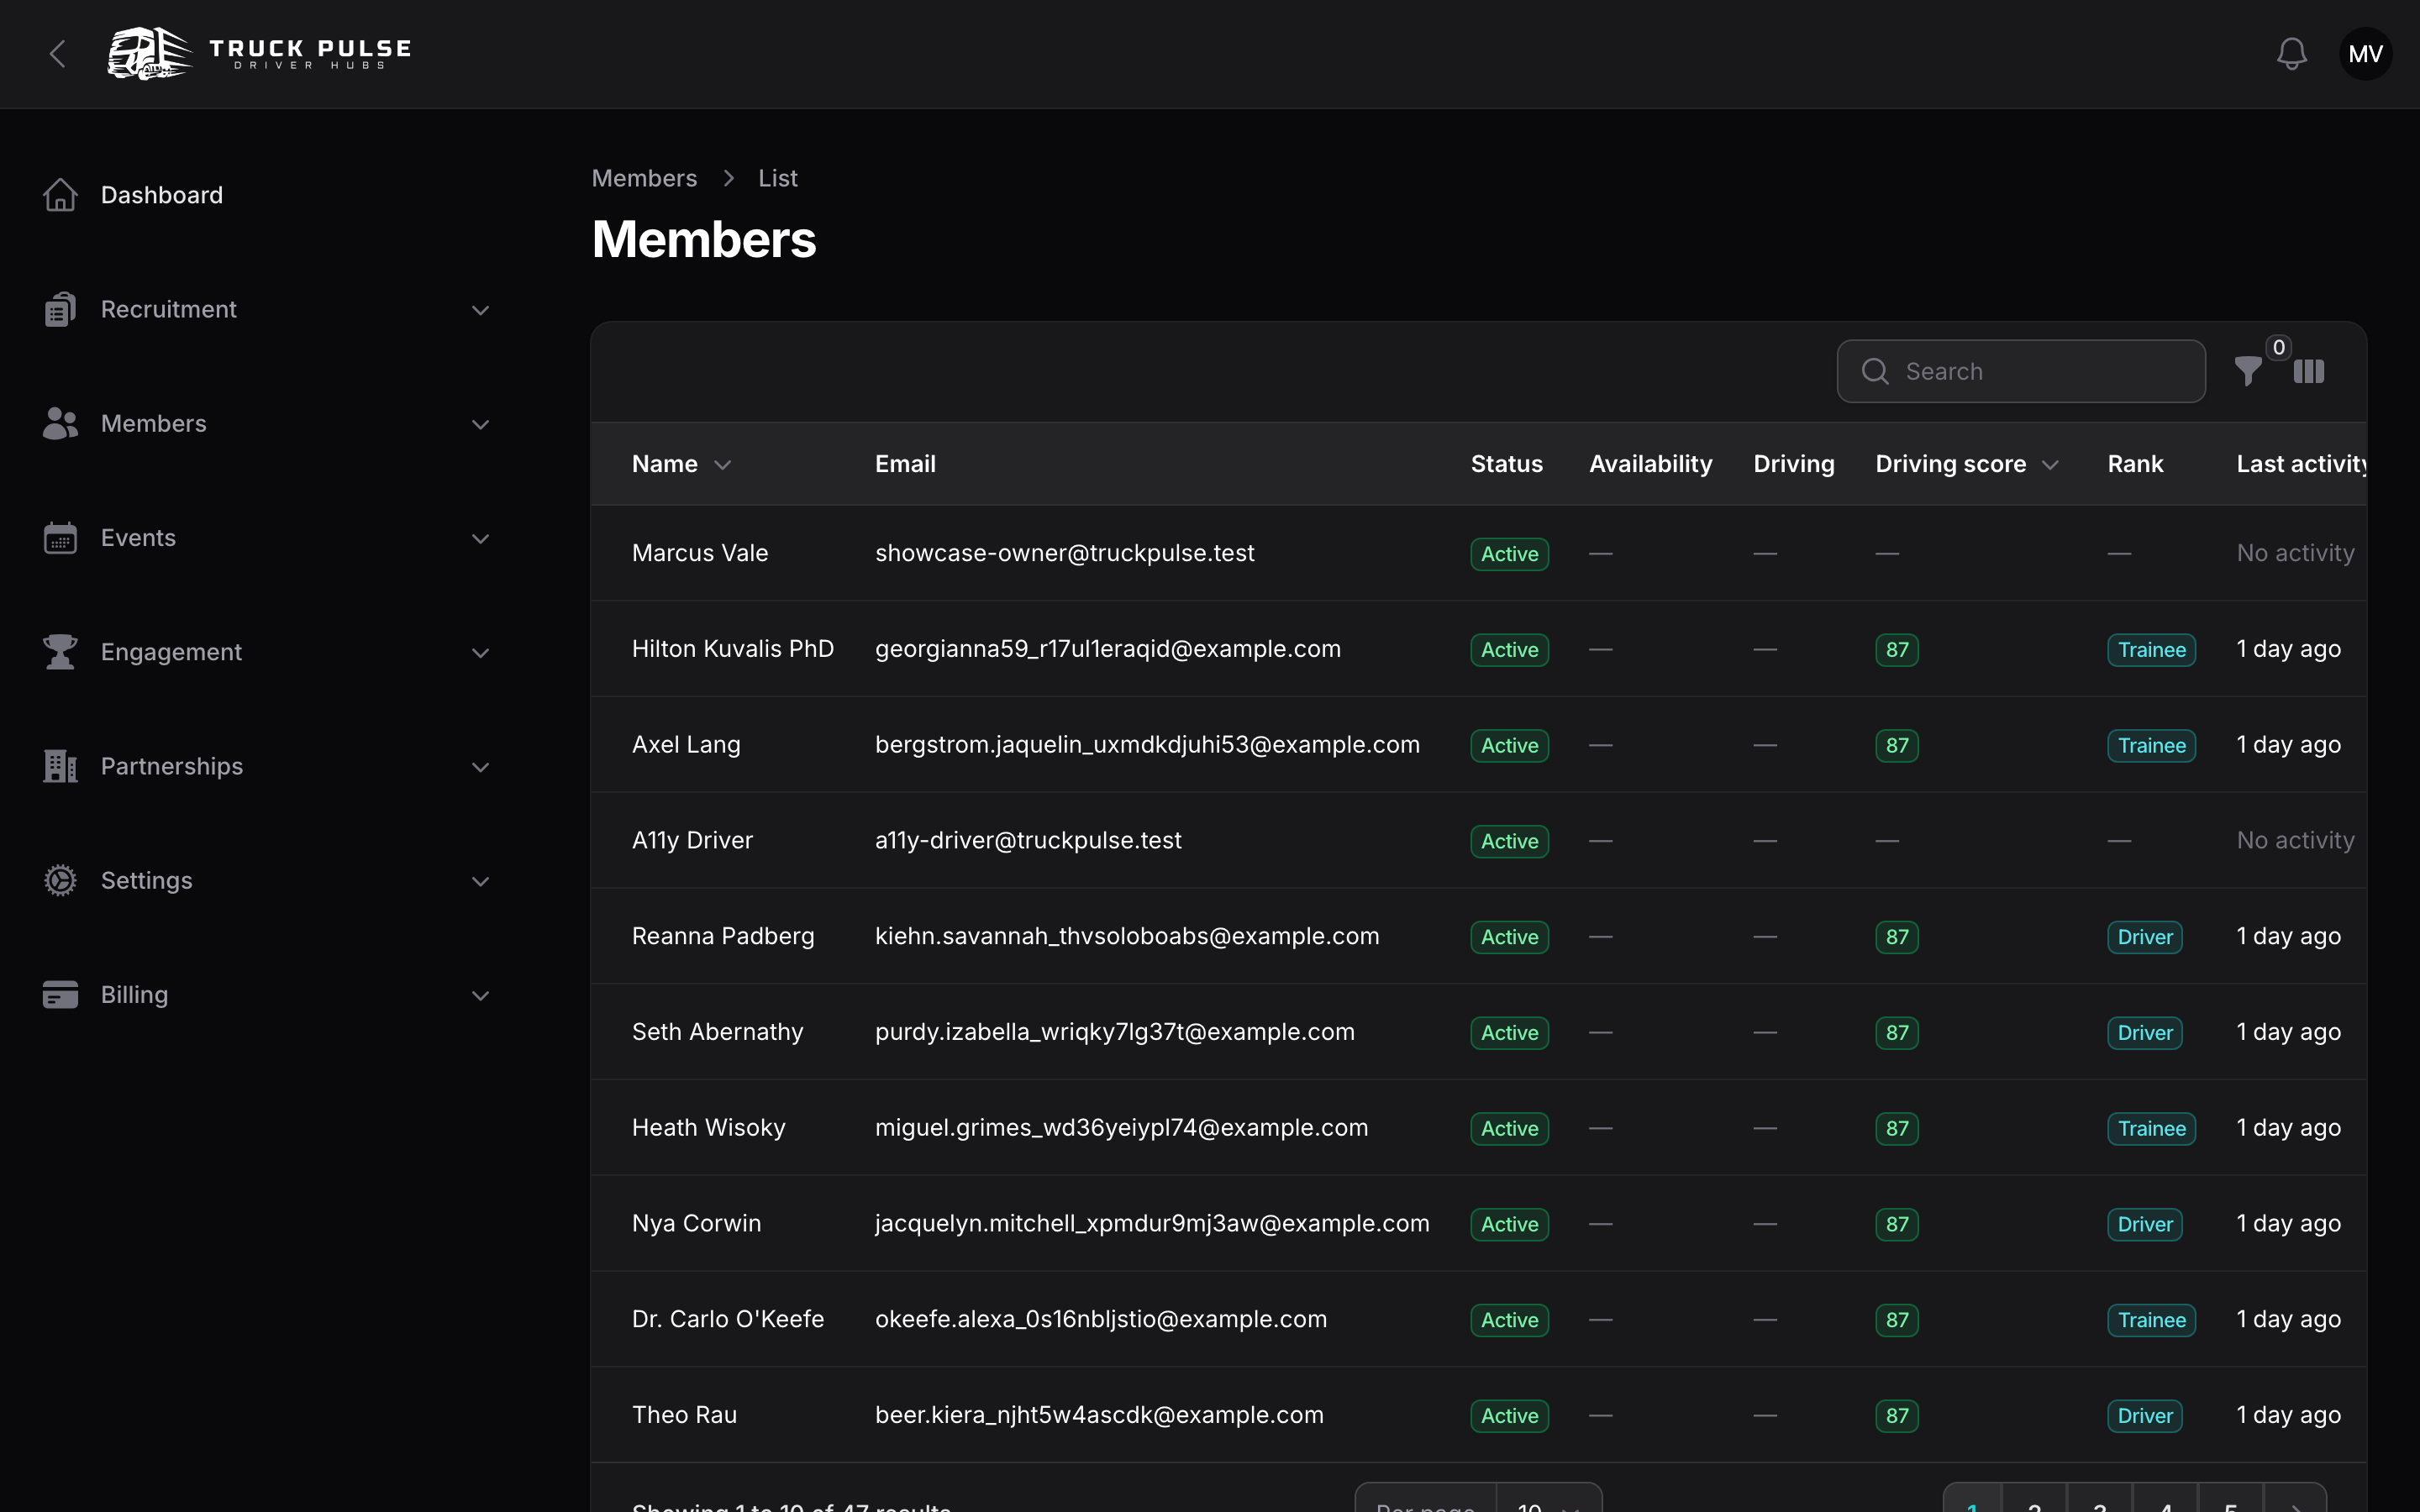Image resolution: width=2420 pixels, height=1512 pixels.
Task: Sort by the Driving score column
Action: [x=1966, y=464]
